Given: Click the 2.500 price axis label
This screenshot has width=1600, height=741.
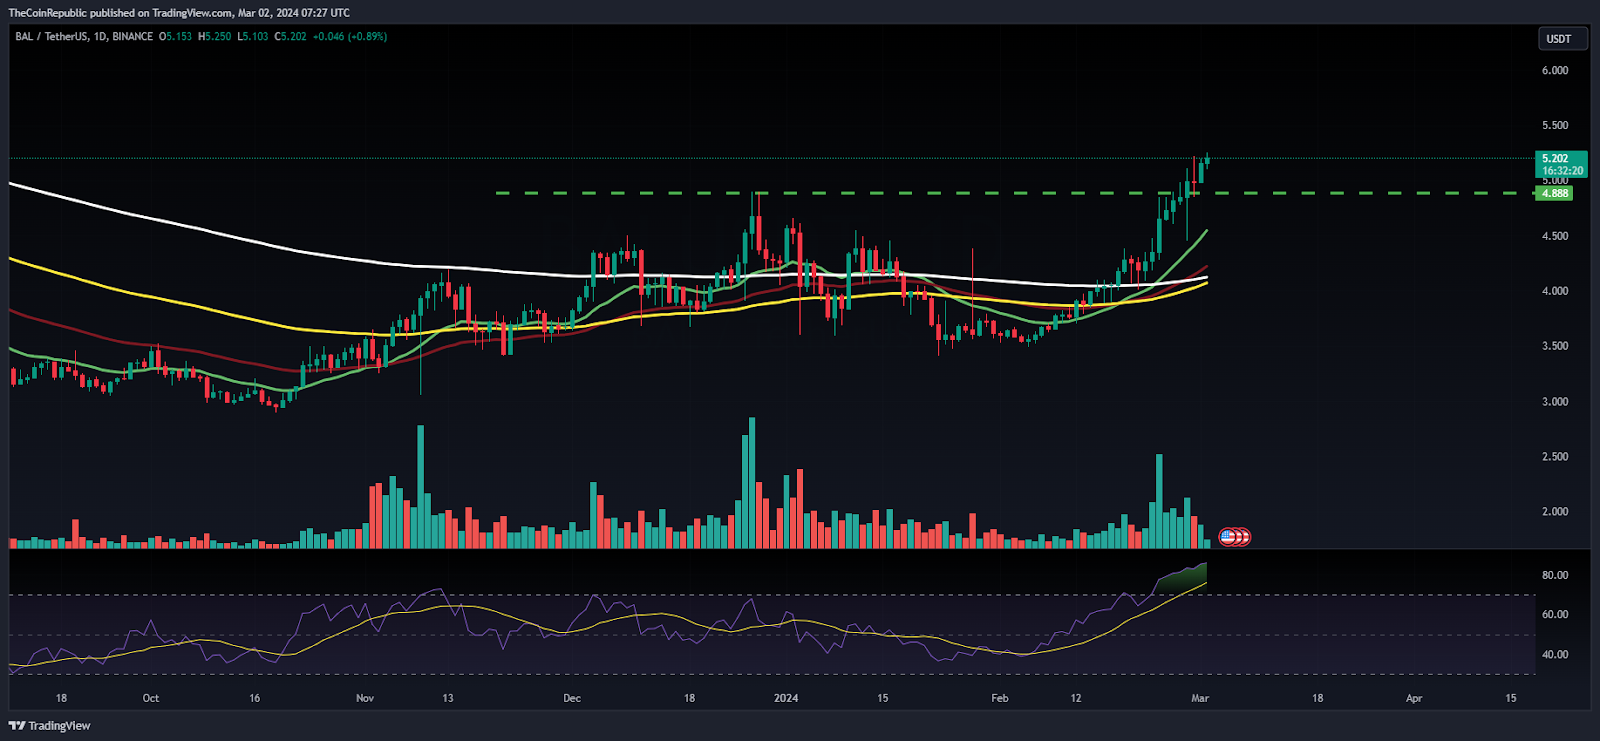Looking at the screenshot, I should (1555, 457).
